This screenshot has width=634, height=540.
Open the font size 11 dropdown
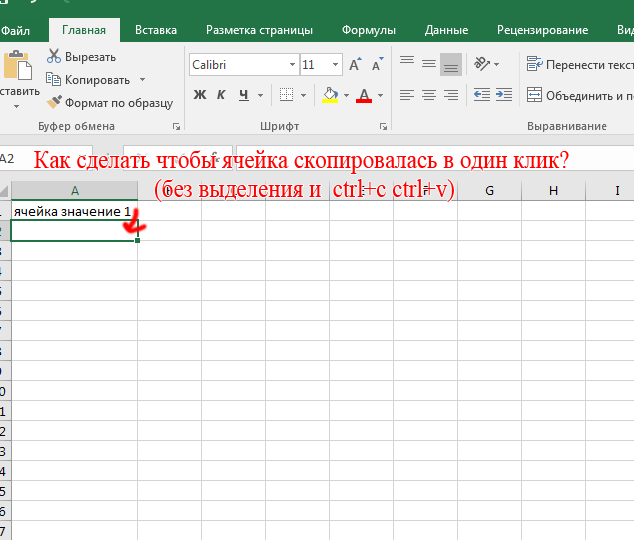point(335,65)
